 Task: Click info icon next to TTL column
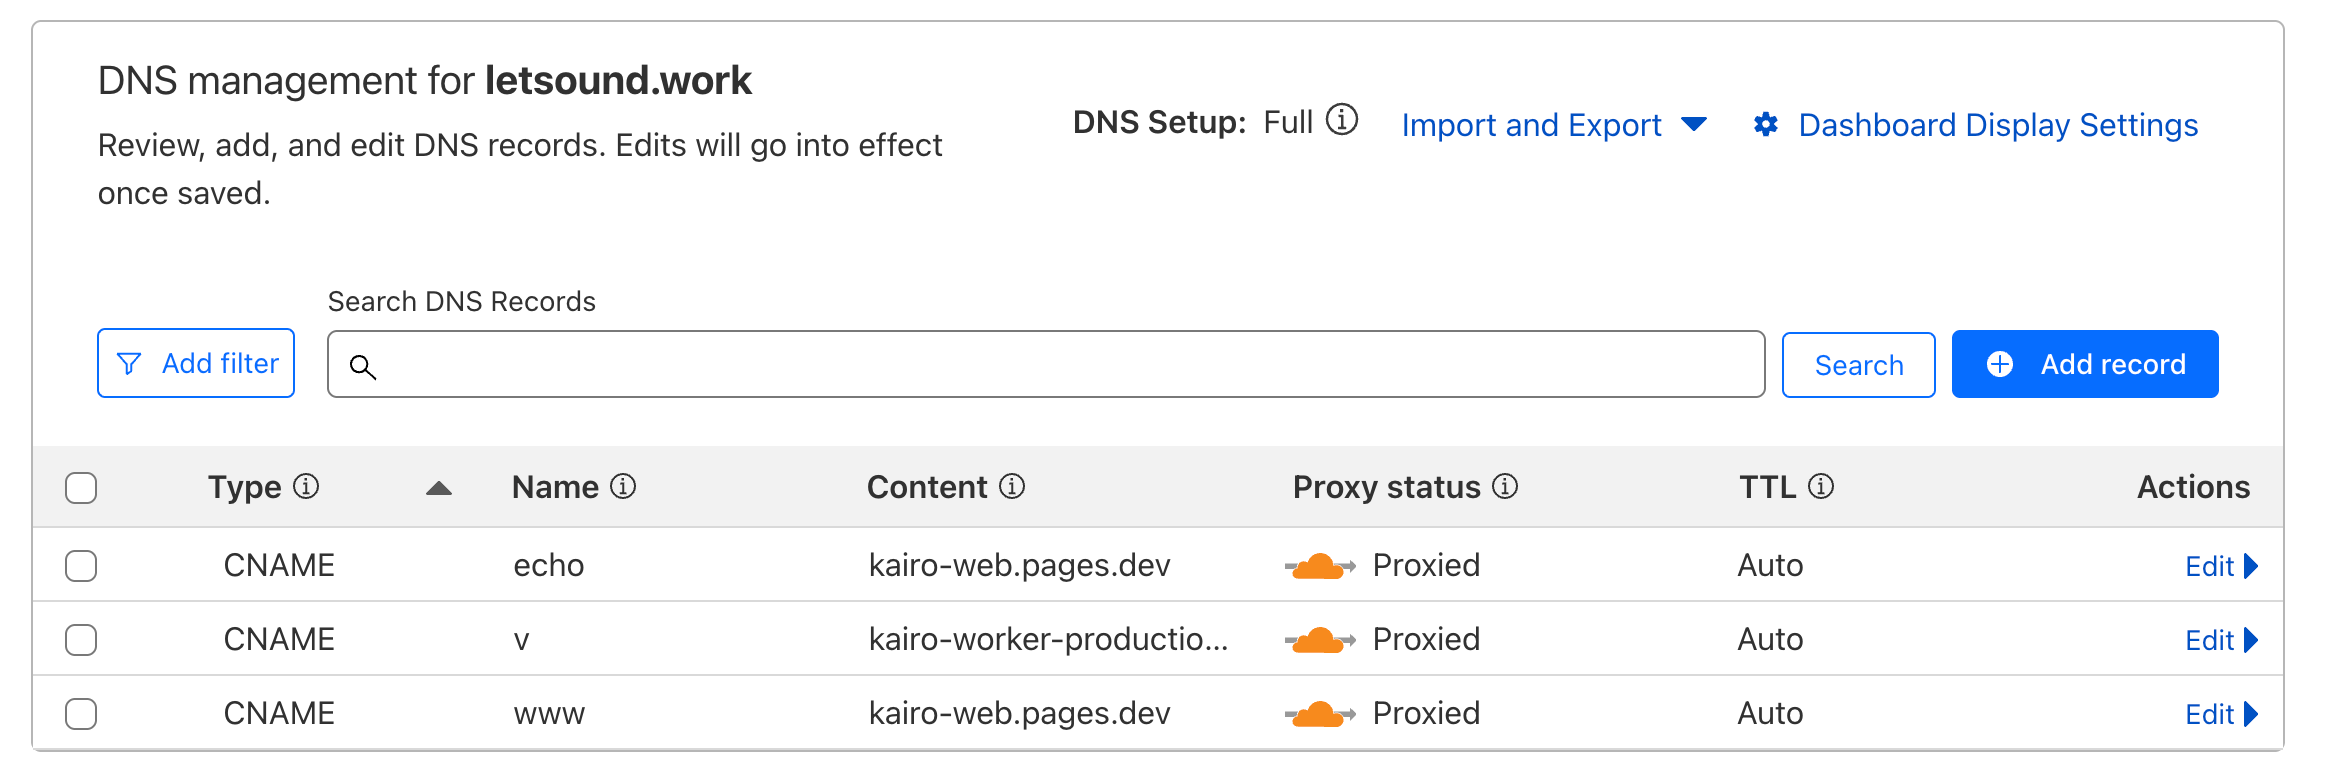click(1821, 486)
